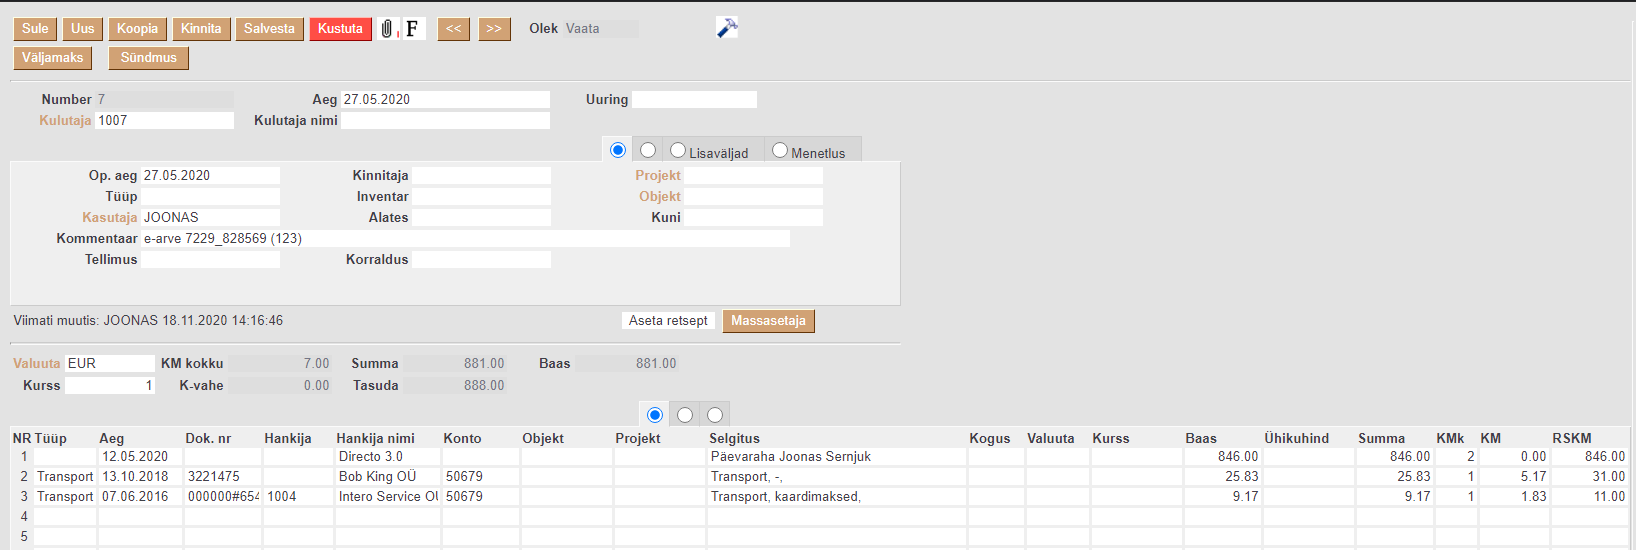Viewport: 1636px width, 550px height.
Task: Click the Uuring input field
Action: [694, 99]
